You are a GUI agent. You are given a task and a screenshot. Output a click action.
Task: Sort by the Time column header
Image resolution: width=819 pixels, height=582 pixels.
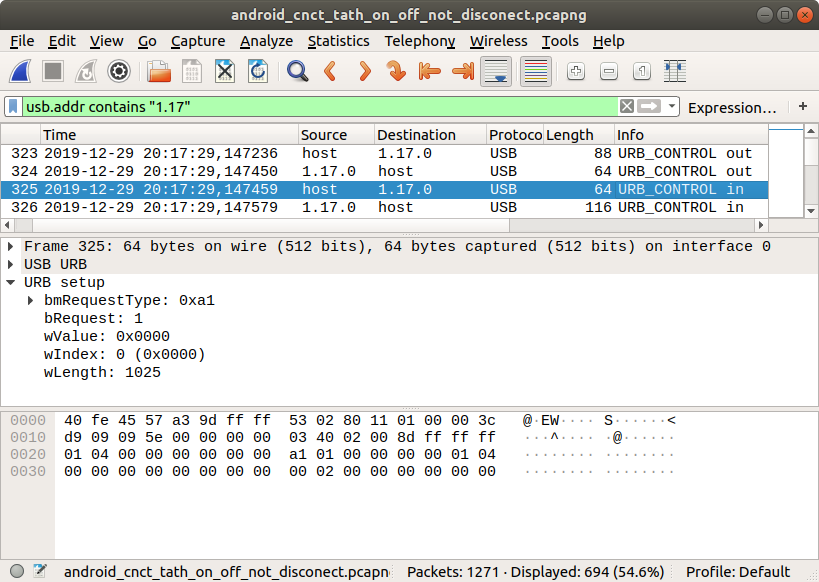169,135
